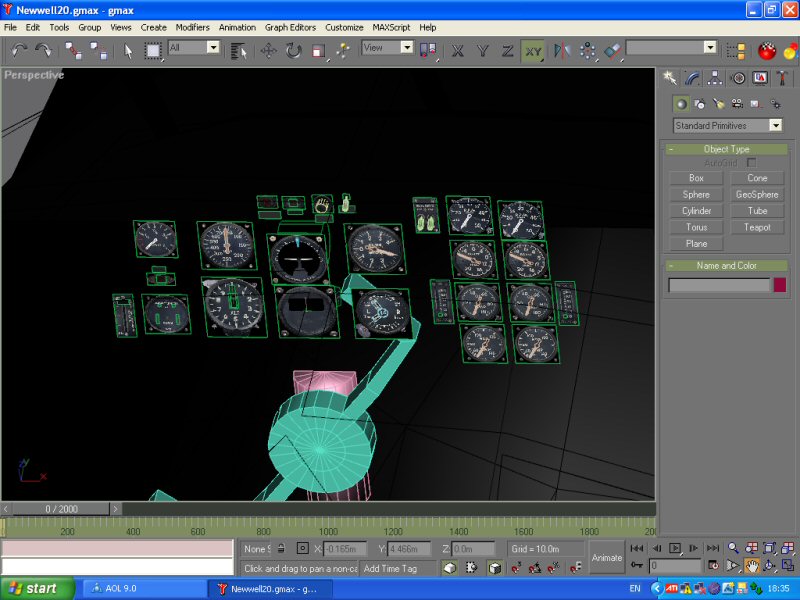The height and width of the screenshot is (600, 800).
Task: Select the Select and Move tool
Action: [269, 49]
